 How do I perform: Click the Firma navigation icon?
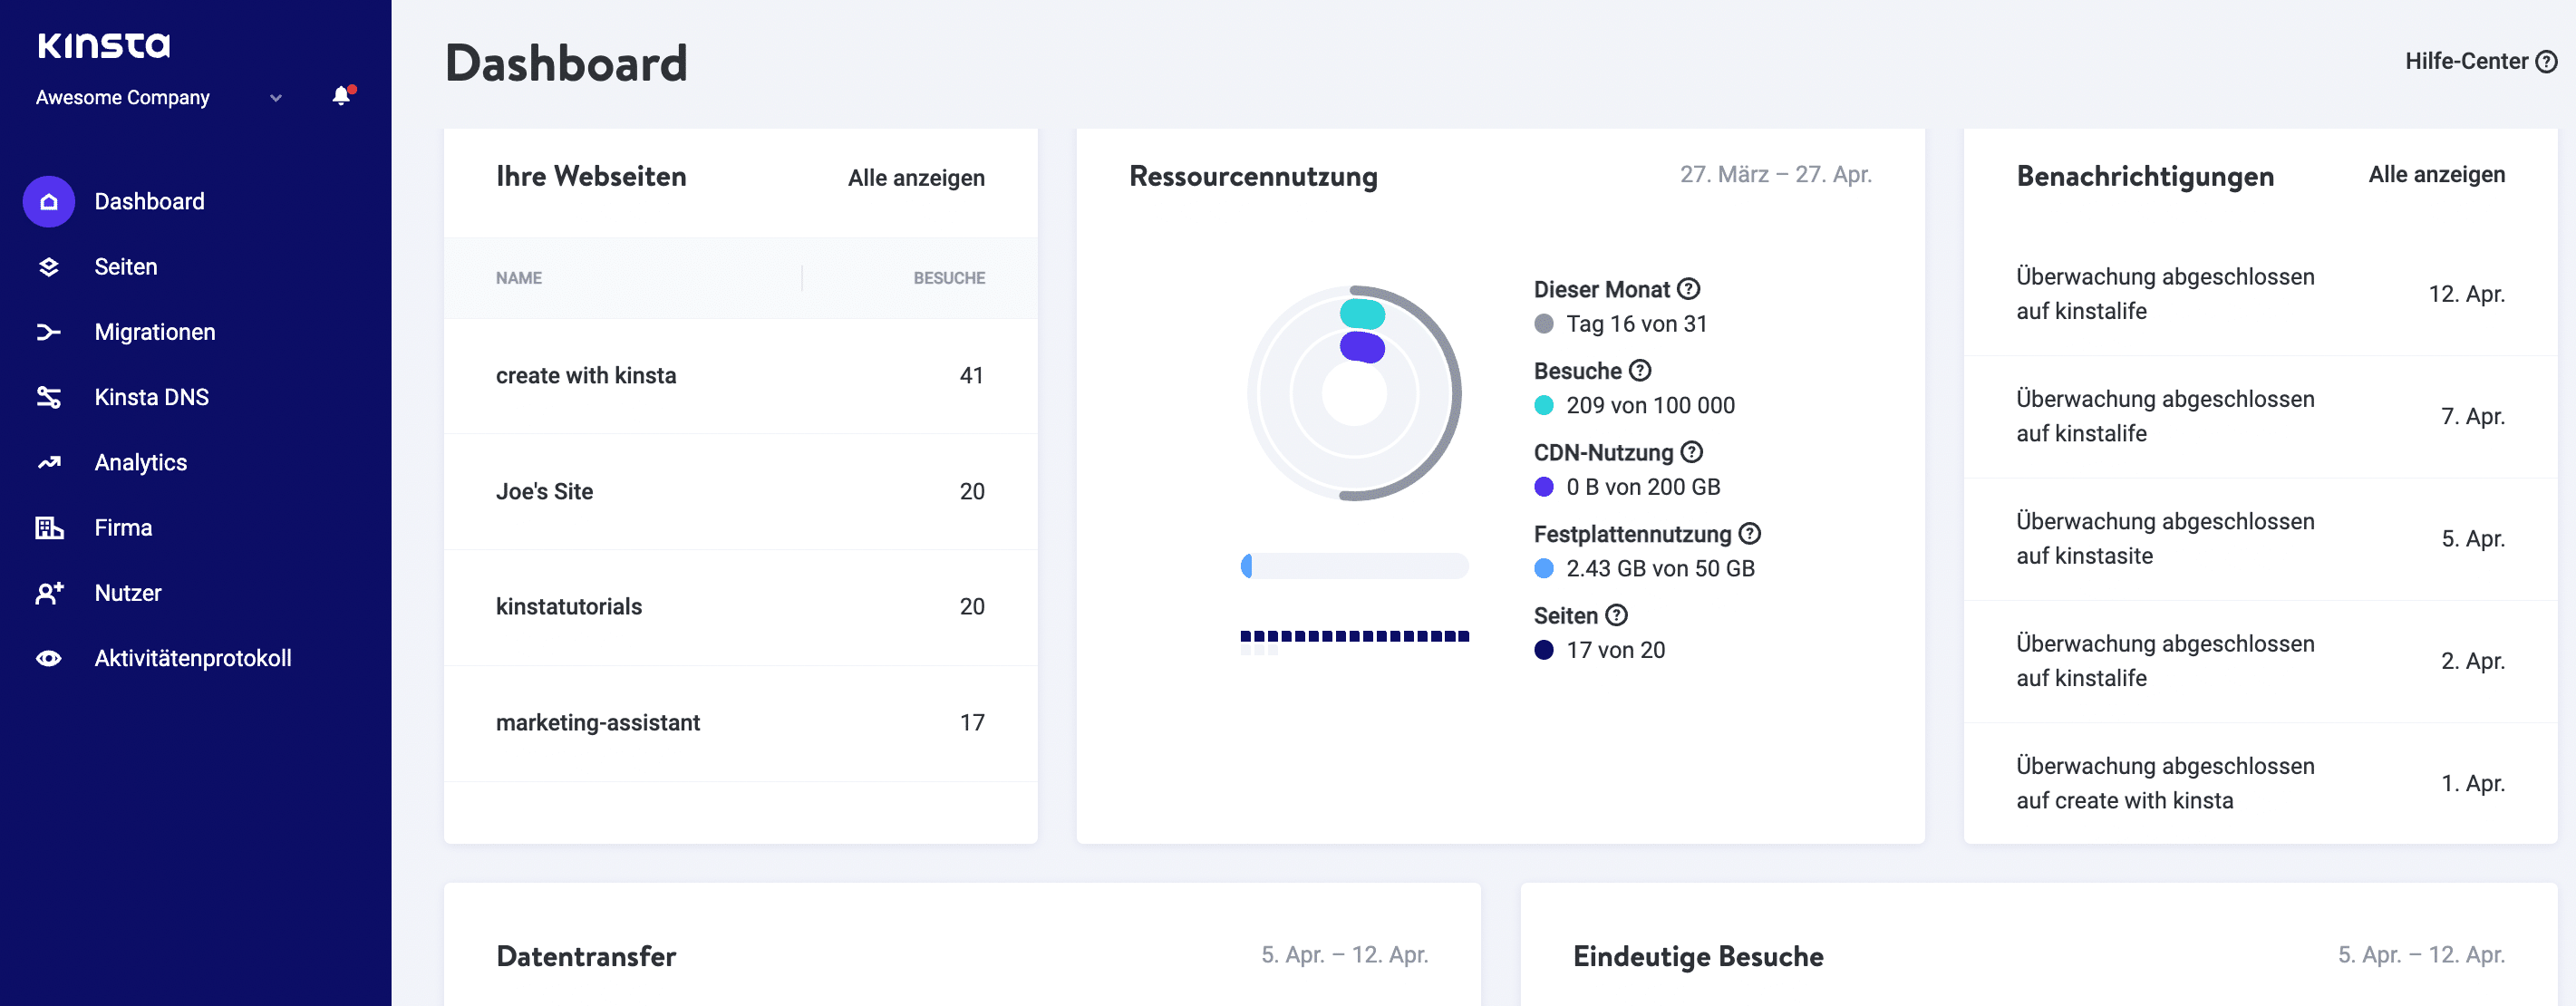49,526
